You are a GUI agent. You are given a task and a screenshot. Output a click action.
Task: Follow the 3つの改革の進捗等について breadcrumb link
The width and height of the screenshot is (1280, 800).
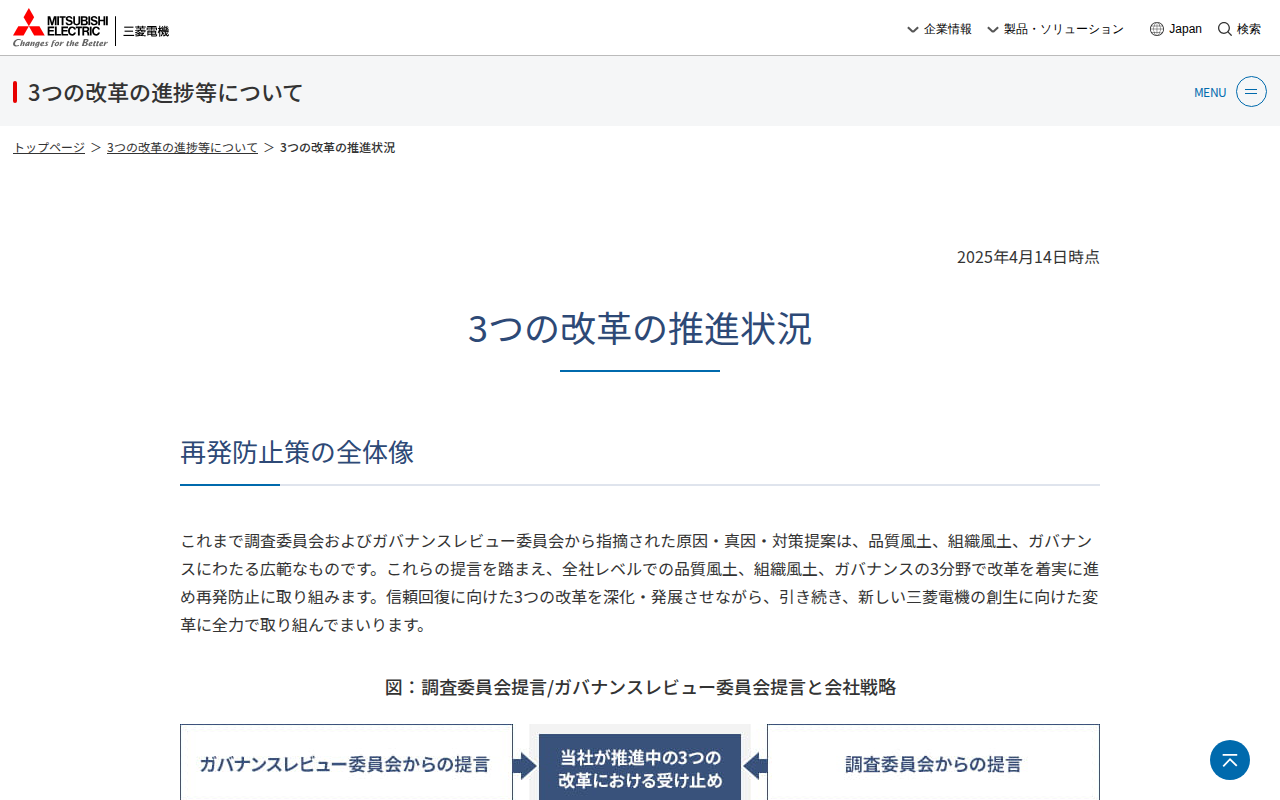pyautogui.click(x=182, y=146)
